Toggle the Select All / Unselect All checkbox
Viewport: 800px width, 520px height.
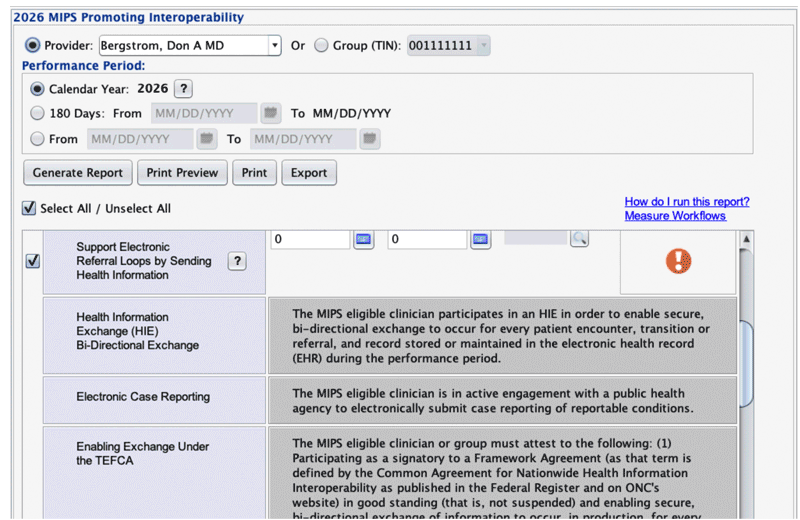[29, 208]
